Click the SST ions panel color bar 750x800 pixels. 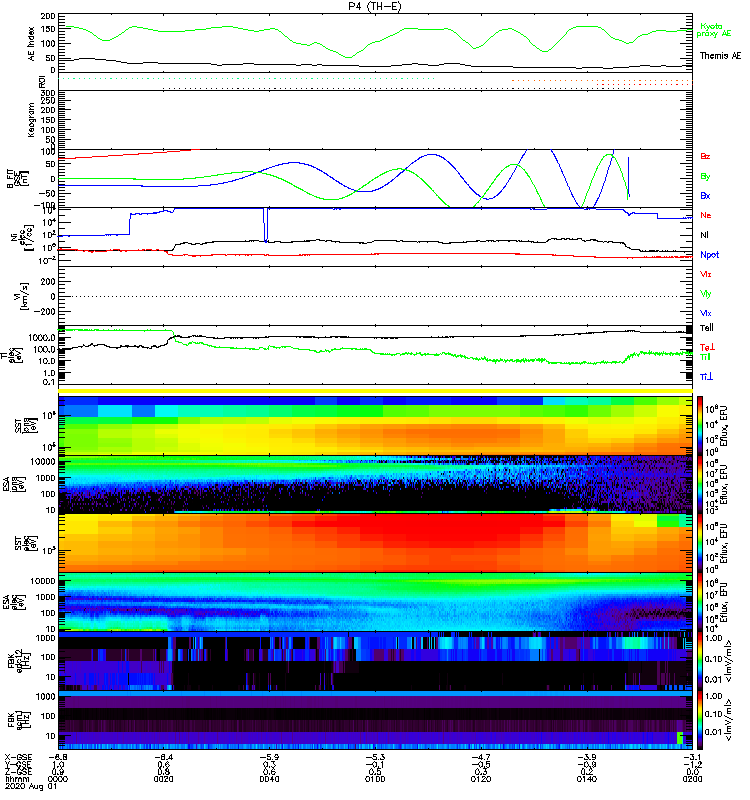coord(699,426)
